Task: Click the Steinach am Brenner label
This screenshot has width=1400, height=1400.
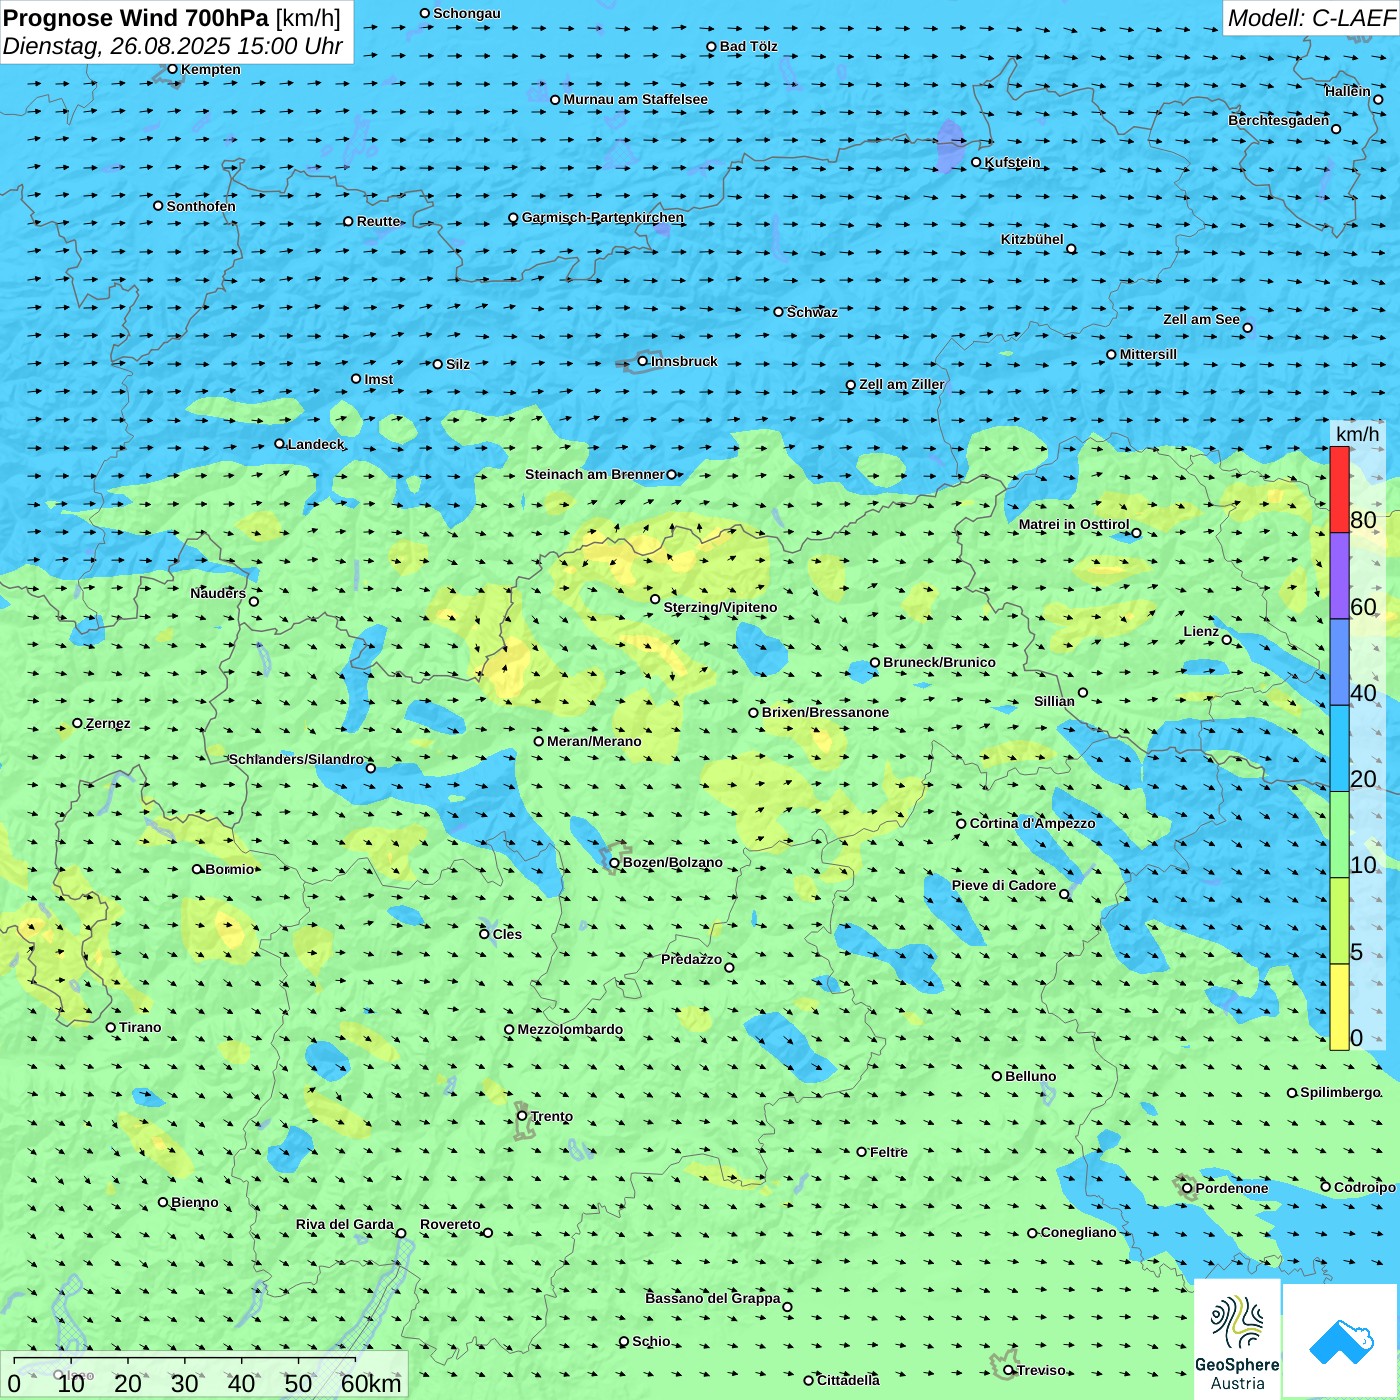Action: pos(594,474)
